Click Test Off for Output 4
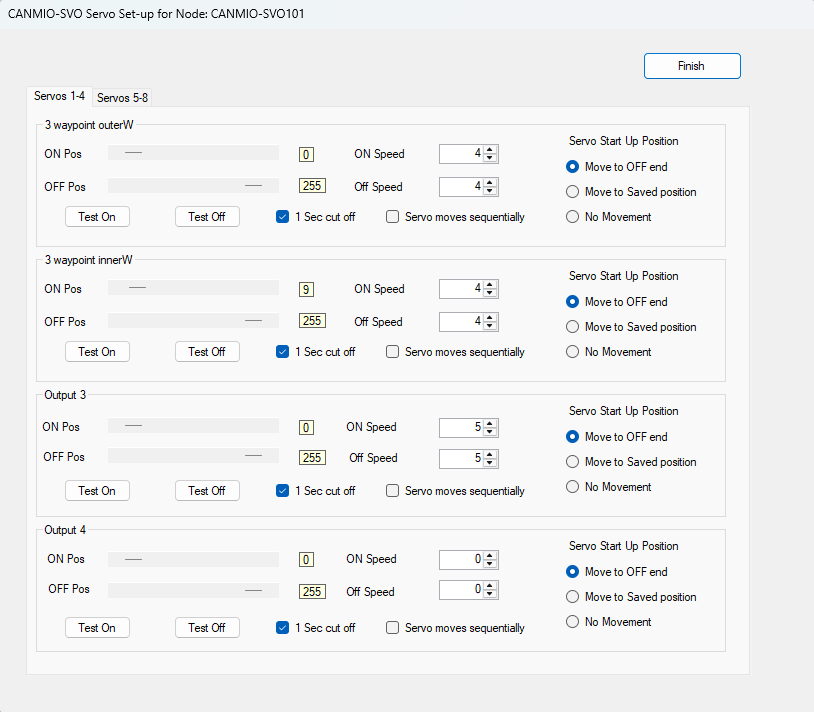The width and height of the screenshot is (814, 712). [207, 628]
